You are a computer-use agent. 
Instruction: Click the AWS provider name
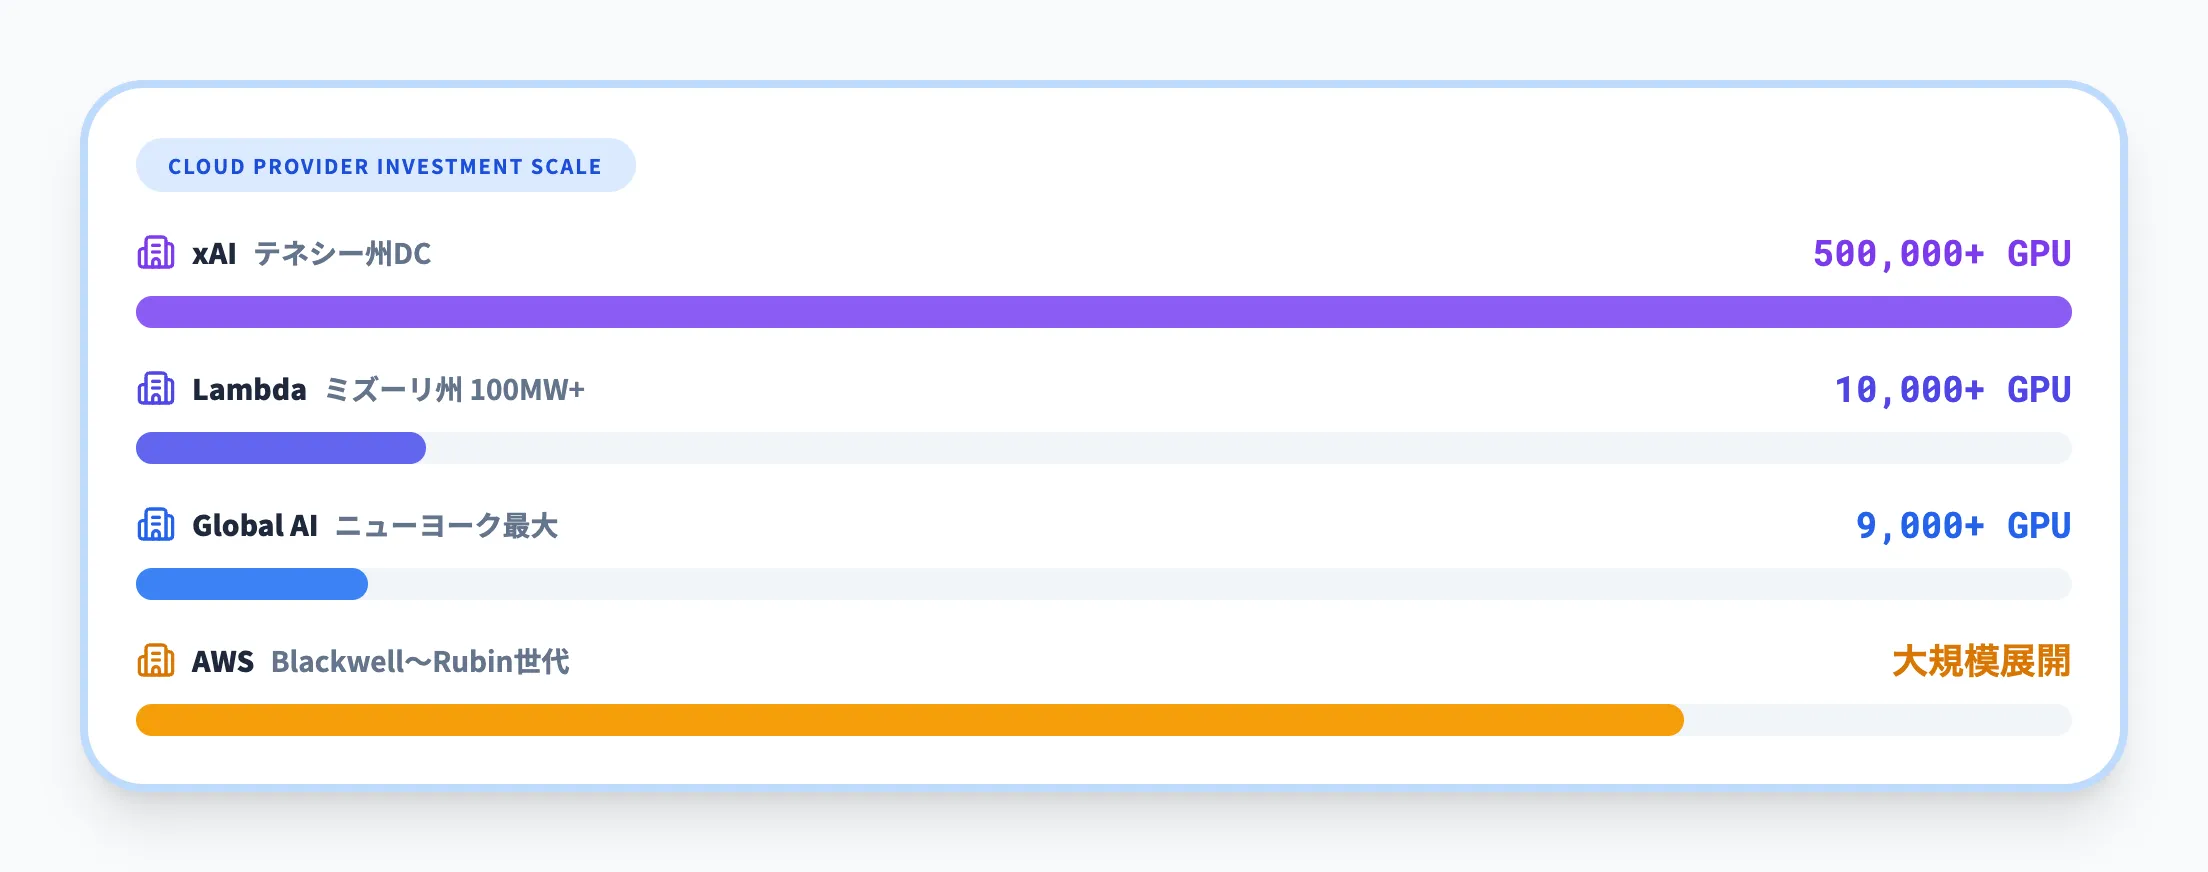(222, 662)
